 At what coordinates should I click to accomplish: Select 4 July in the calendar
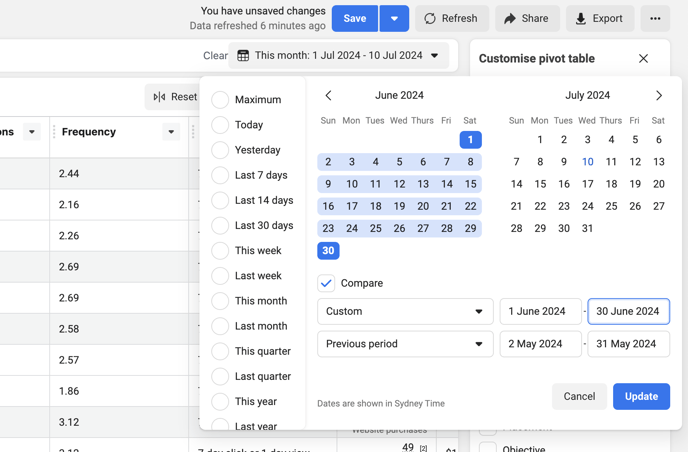[611, 140]
